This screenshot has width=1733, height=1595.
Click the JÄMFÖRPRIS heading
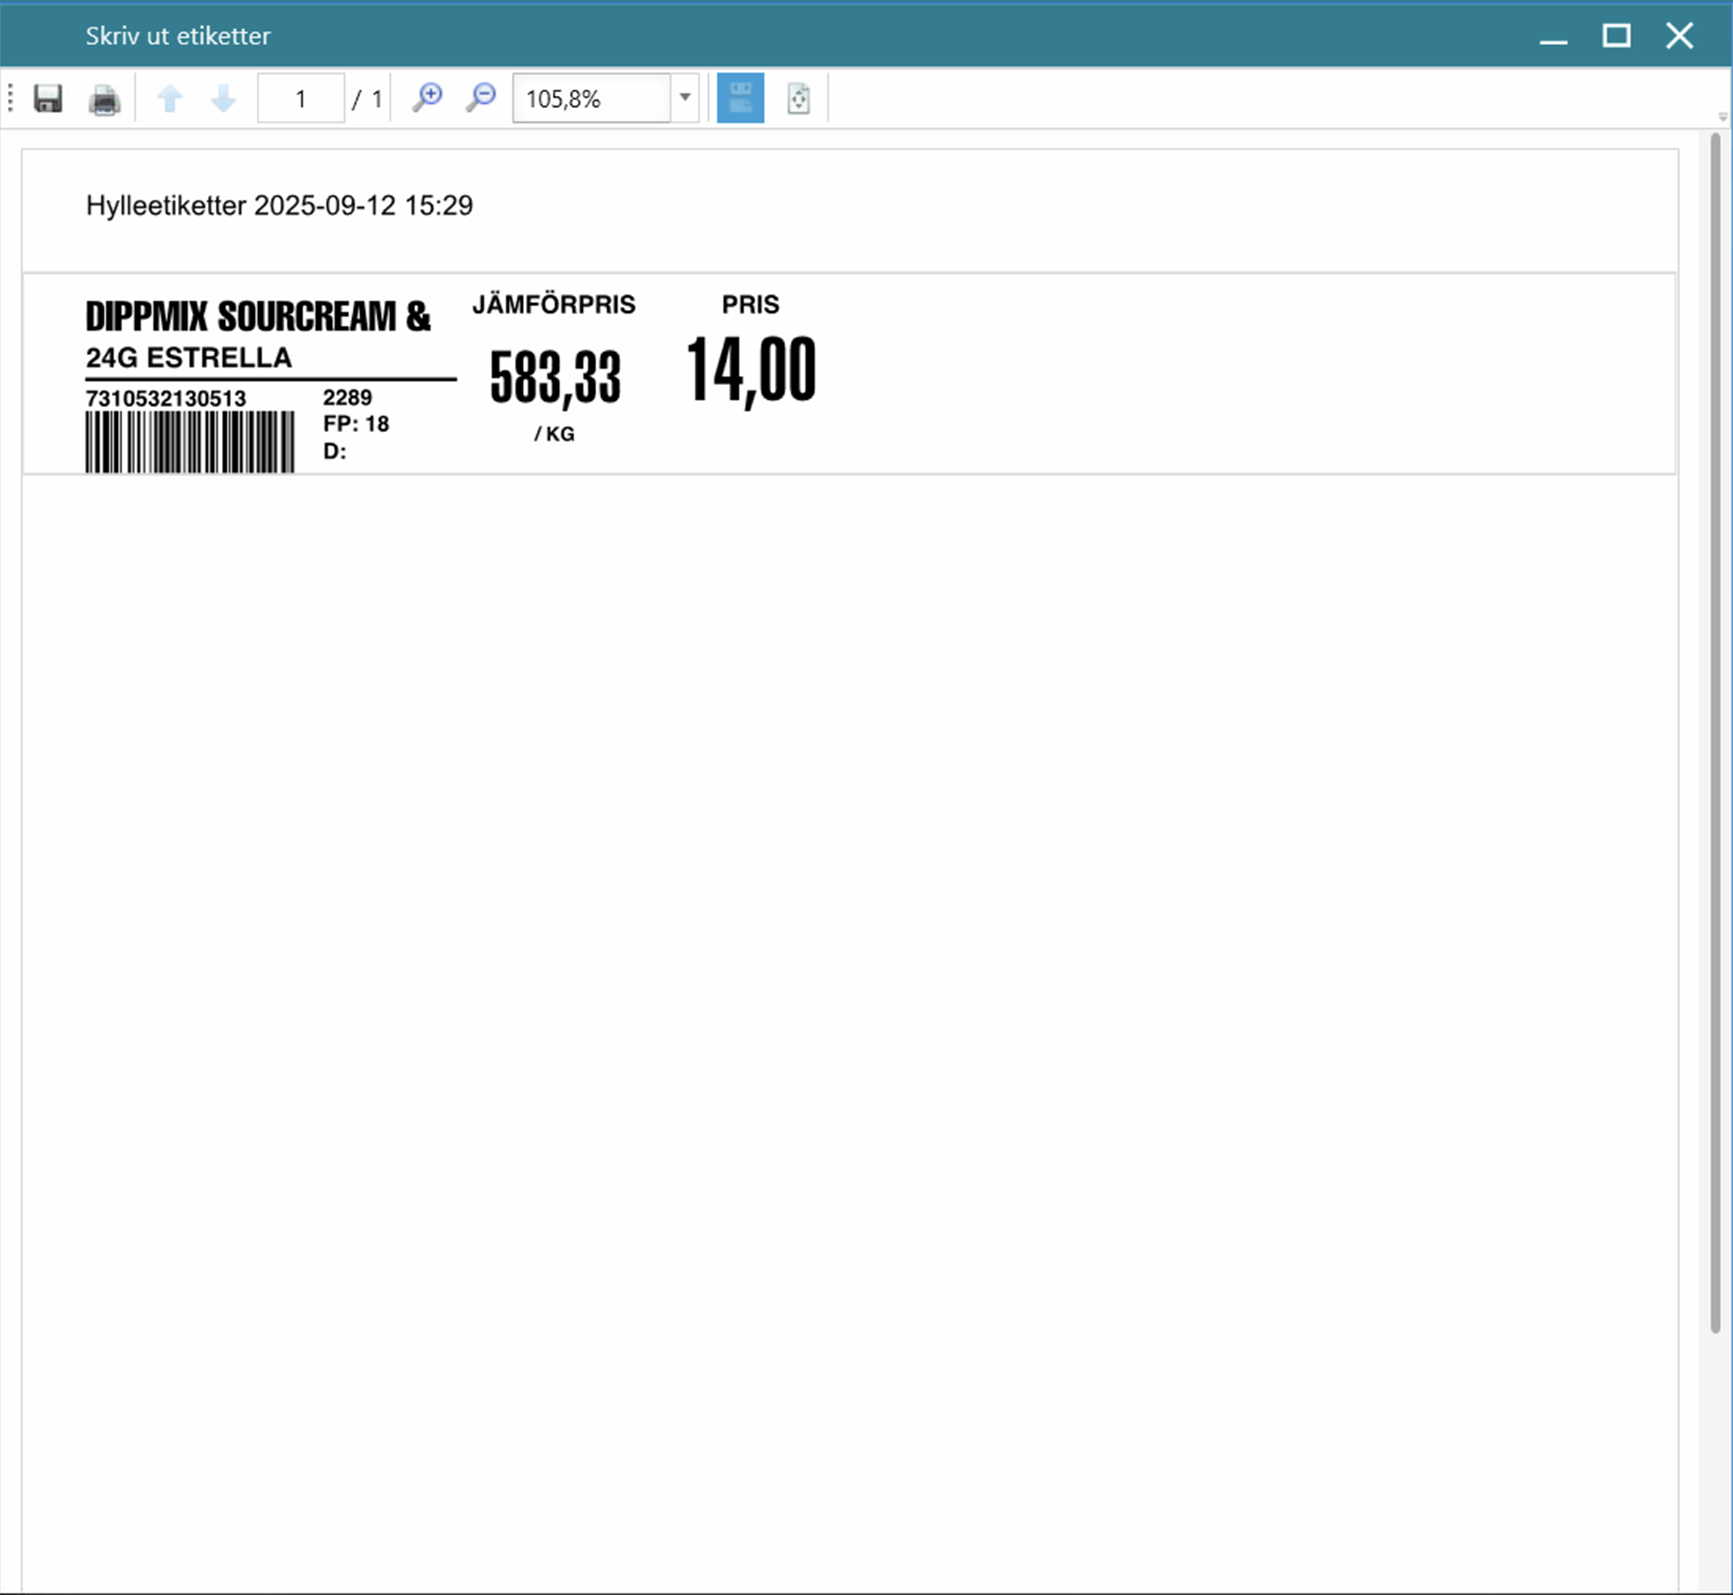(x=554, y=304)
